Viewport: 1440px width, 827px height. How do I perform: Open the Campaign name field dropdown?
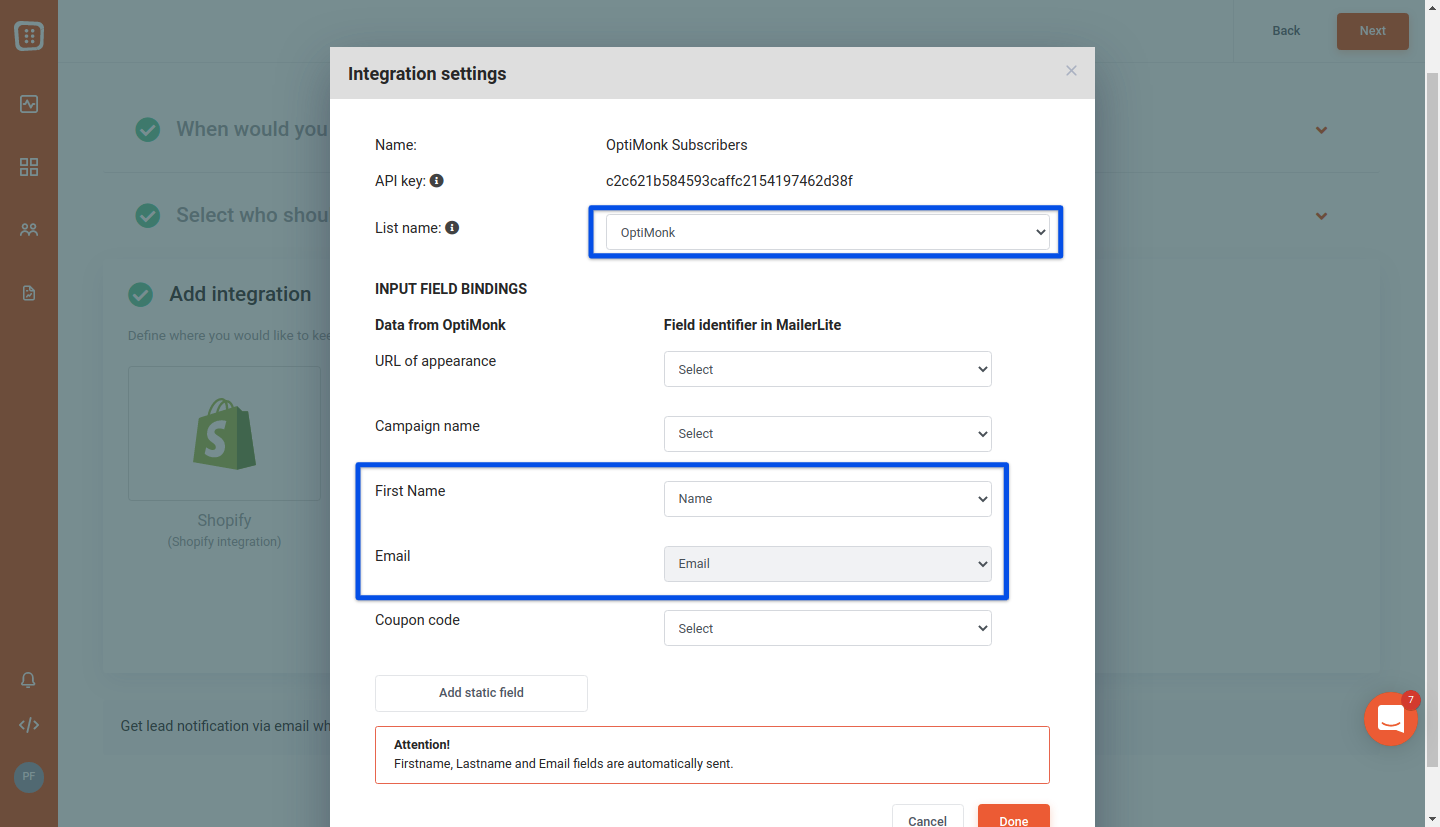828,434
